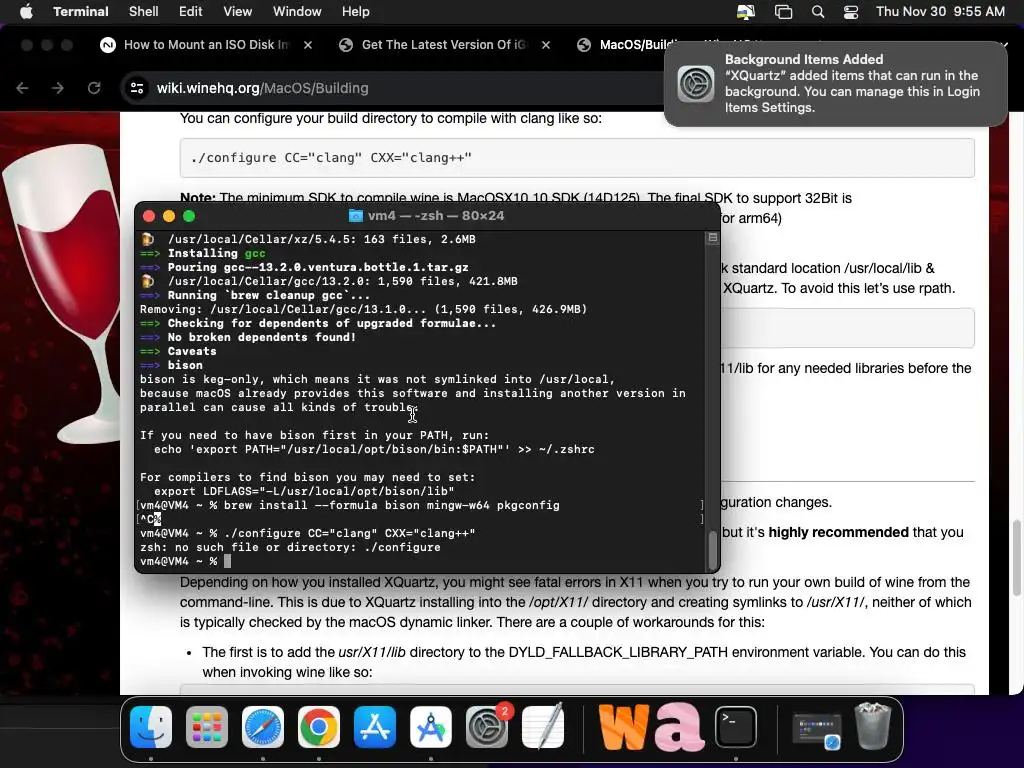Click the System Settings icon in notification
Screen dimensions: 1024x768
pyautogui.click(x=696, y=84)
